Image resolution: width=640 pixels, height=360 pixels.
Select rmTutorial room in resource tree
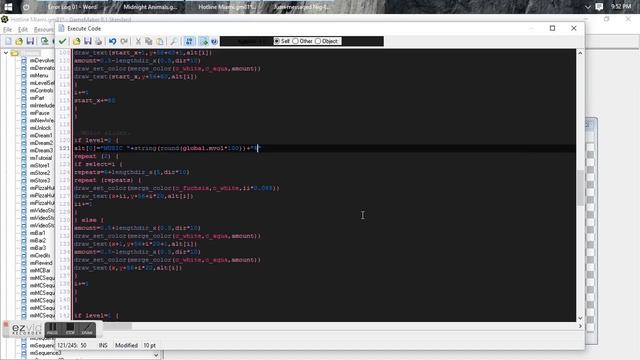coord(41,158)
